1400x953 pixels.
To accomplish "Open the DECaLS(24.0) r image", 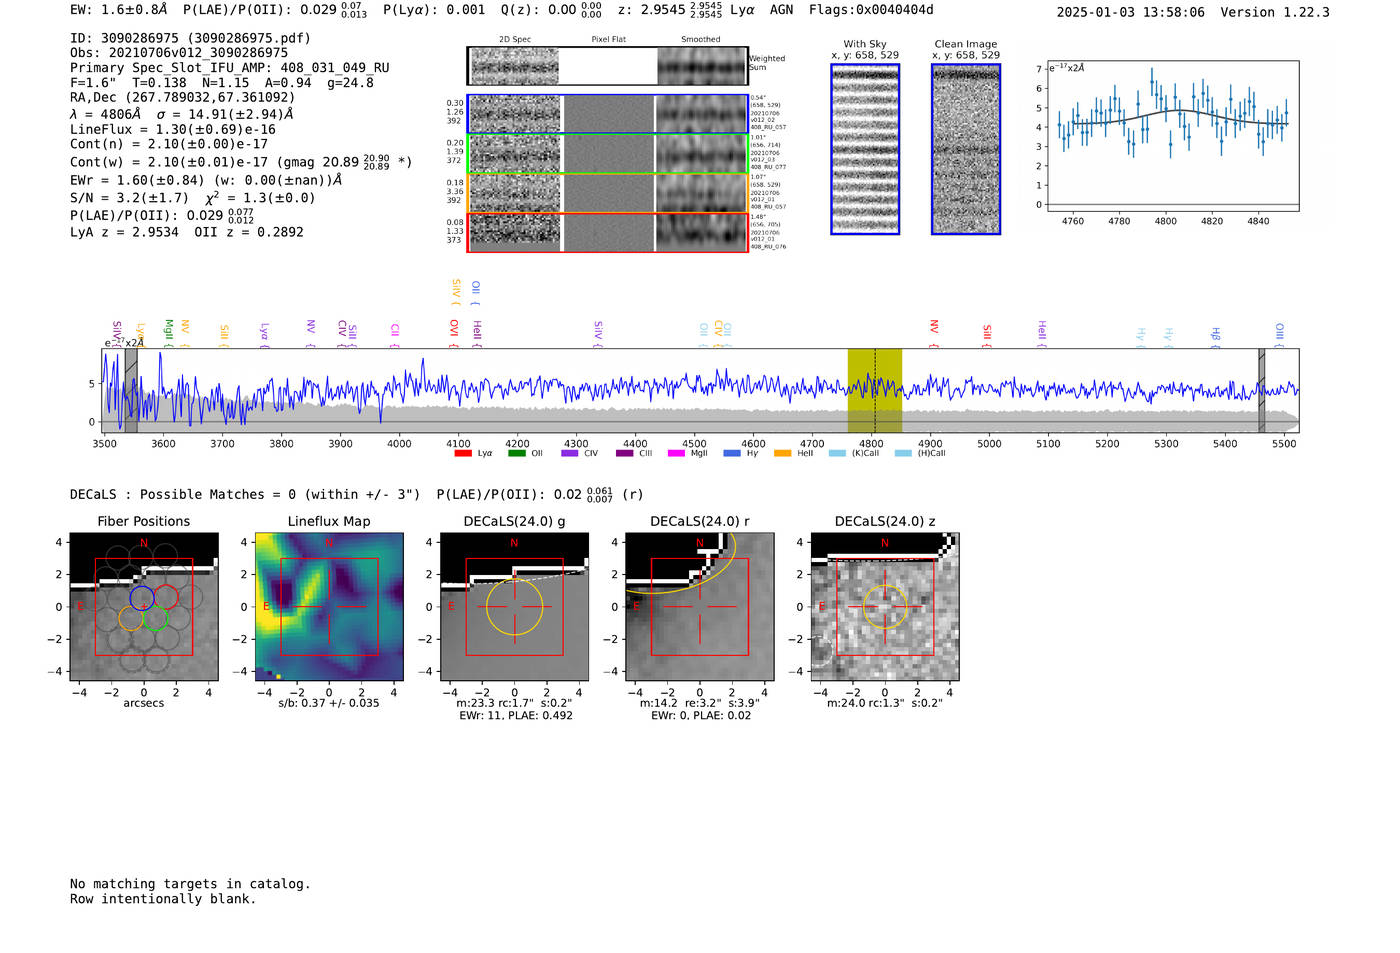I will point(699,606).
